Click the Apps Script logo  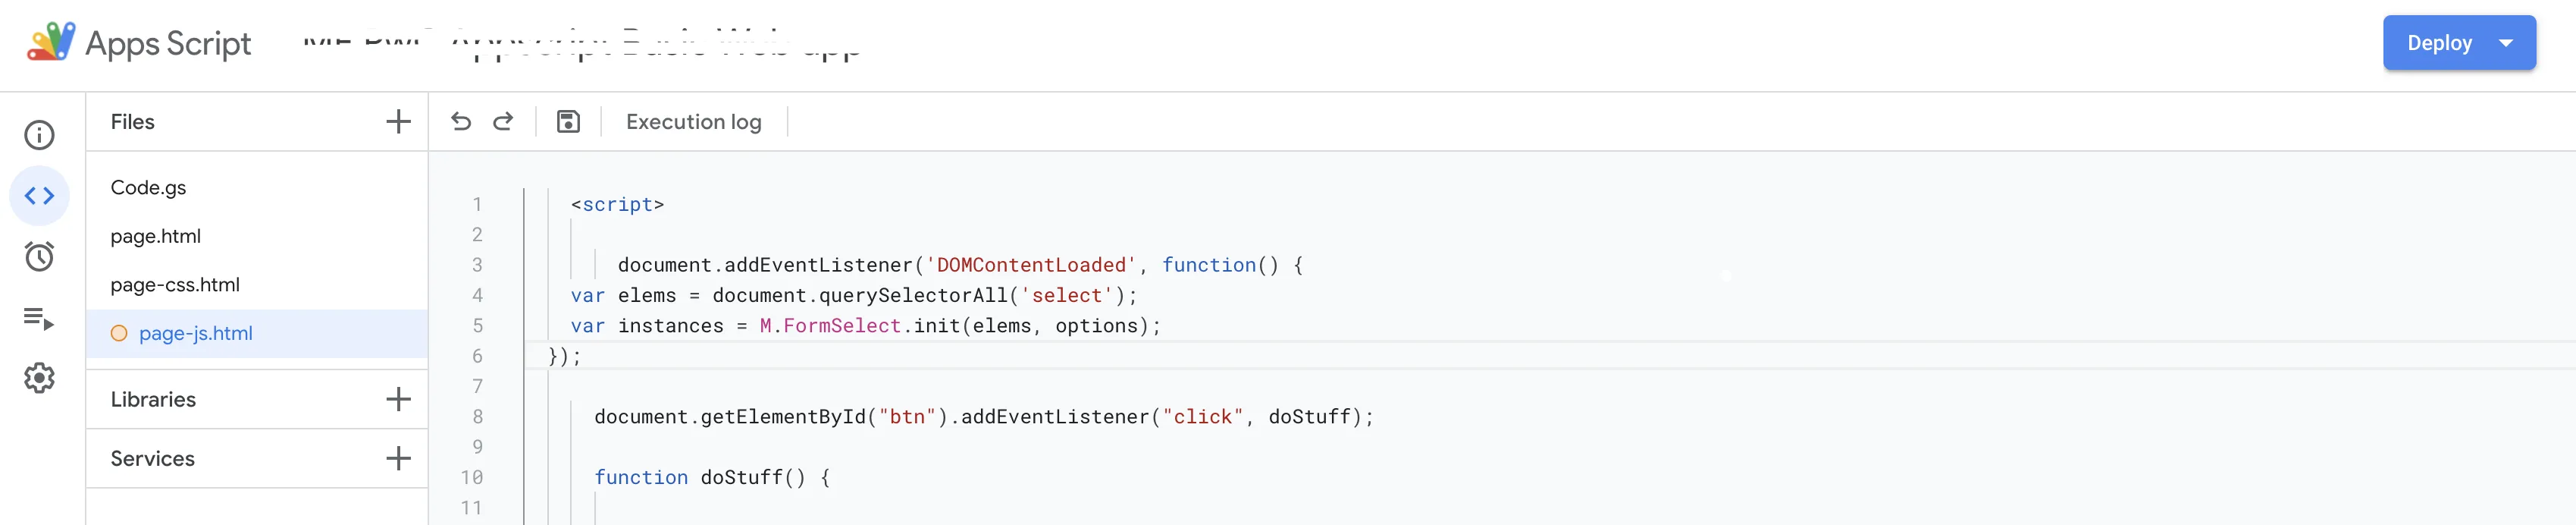(50, 42)
